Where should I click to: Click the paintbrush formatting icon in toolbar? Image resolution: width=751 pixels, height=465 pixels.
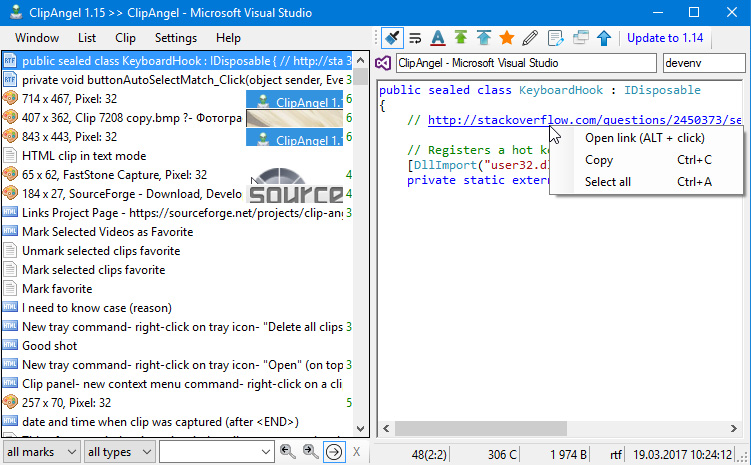(392, 38)
